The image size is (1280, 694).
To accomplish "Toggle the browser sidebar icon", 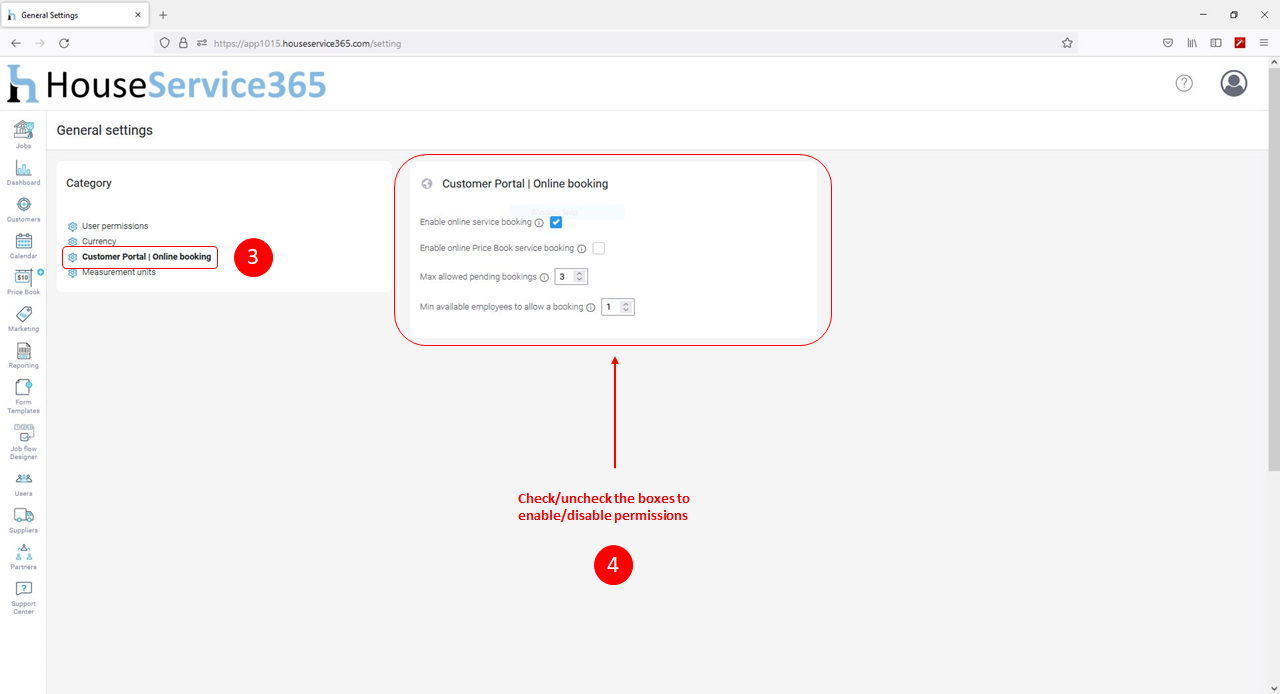I will pyautogui.click(x=1216, y=43).
